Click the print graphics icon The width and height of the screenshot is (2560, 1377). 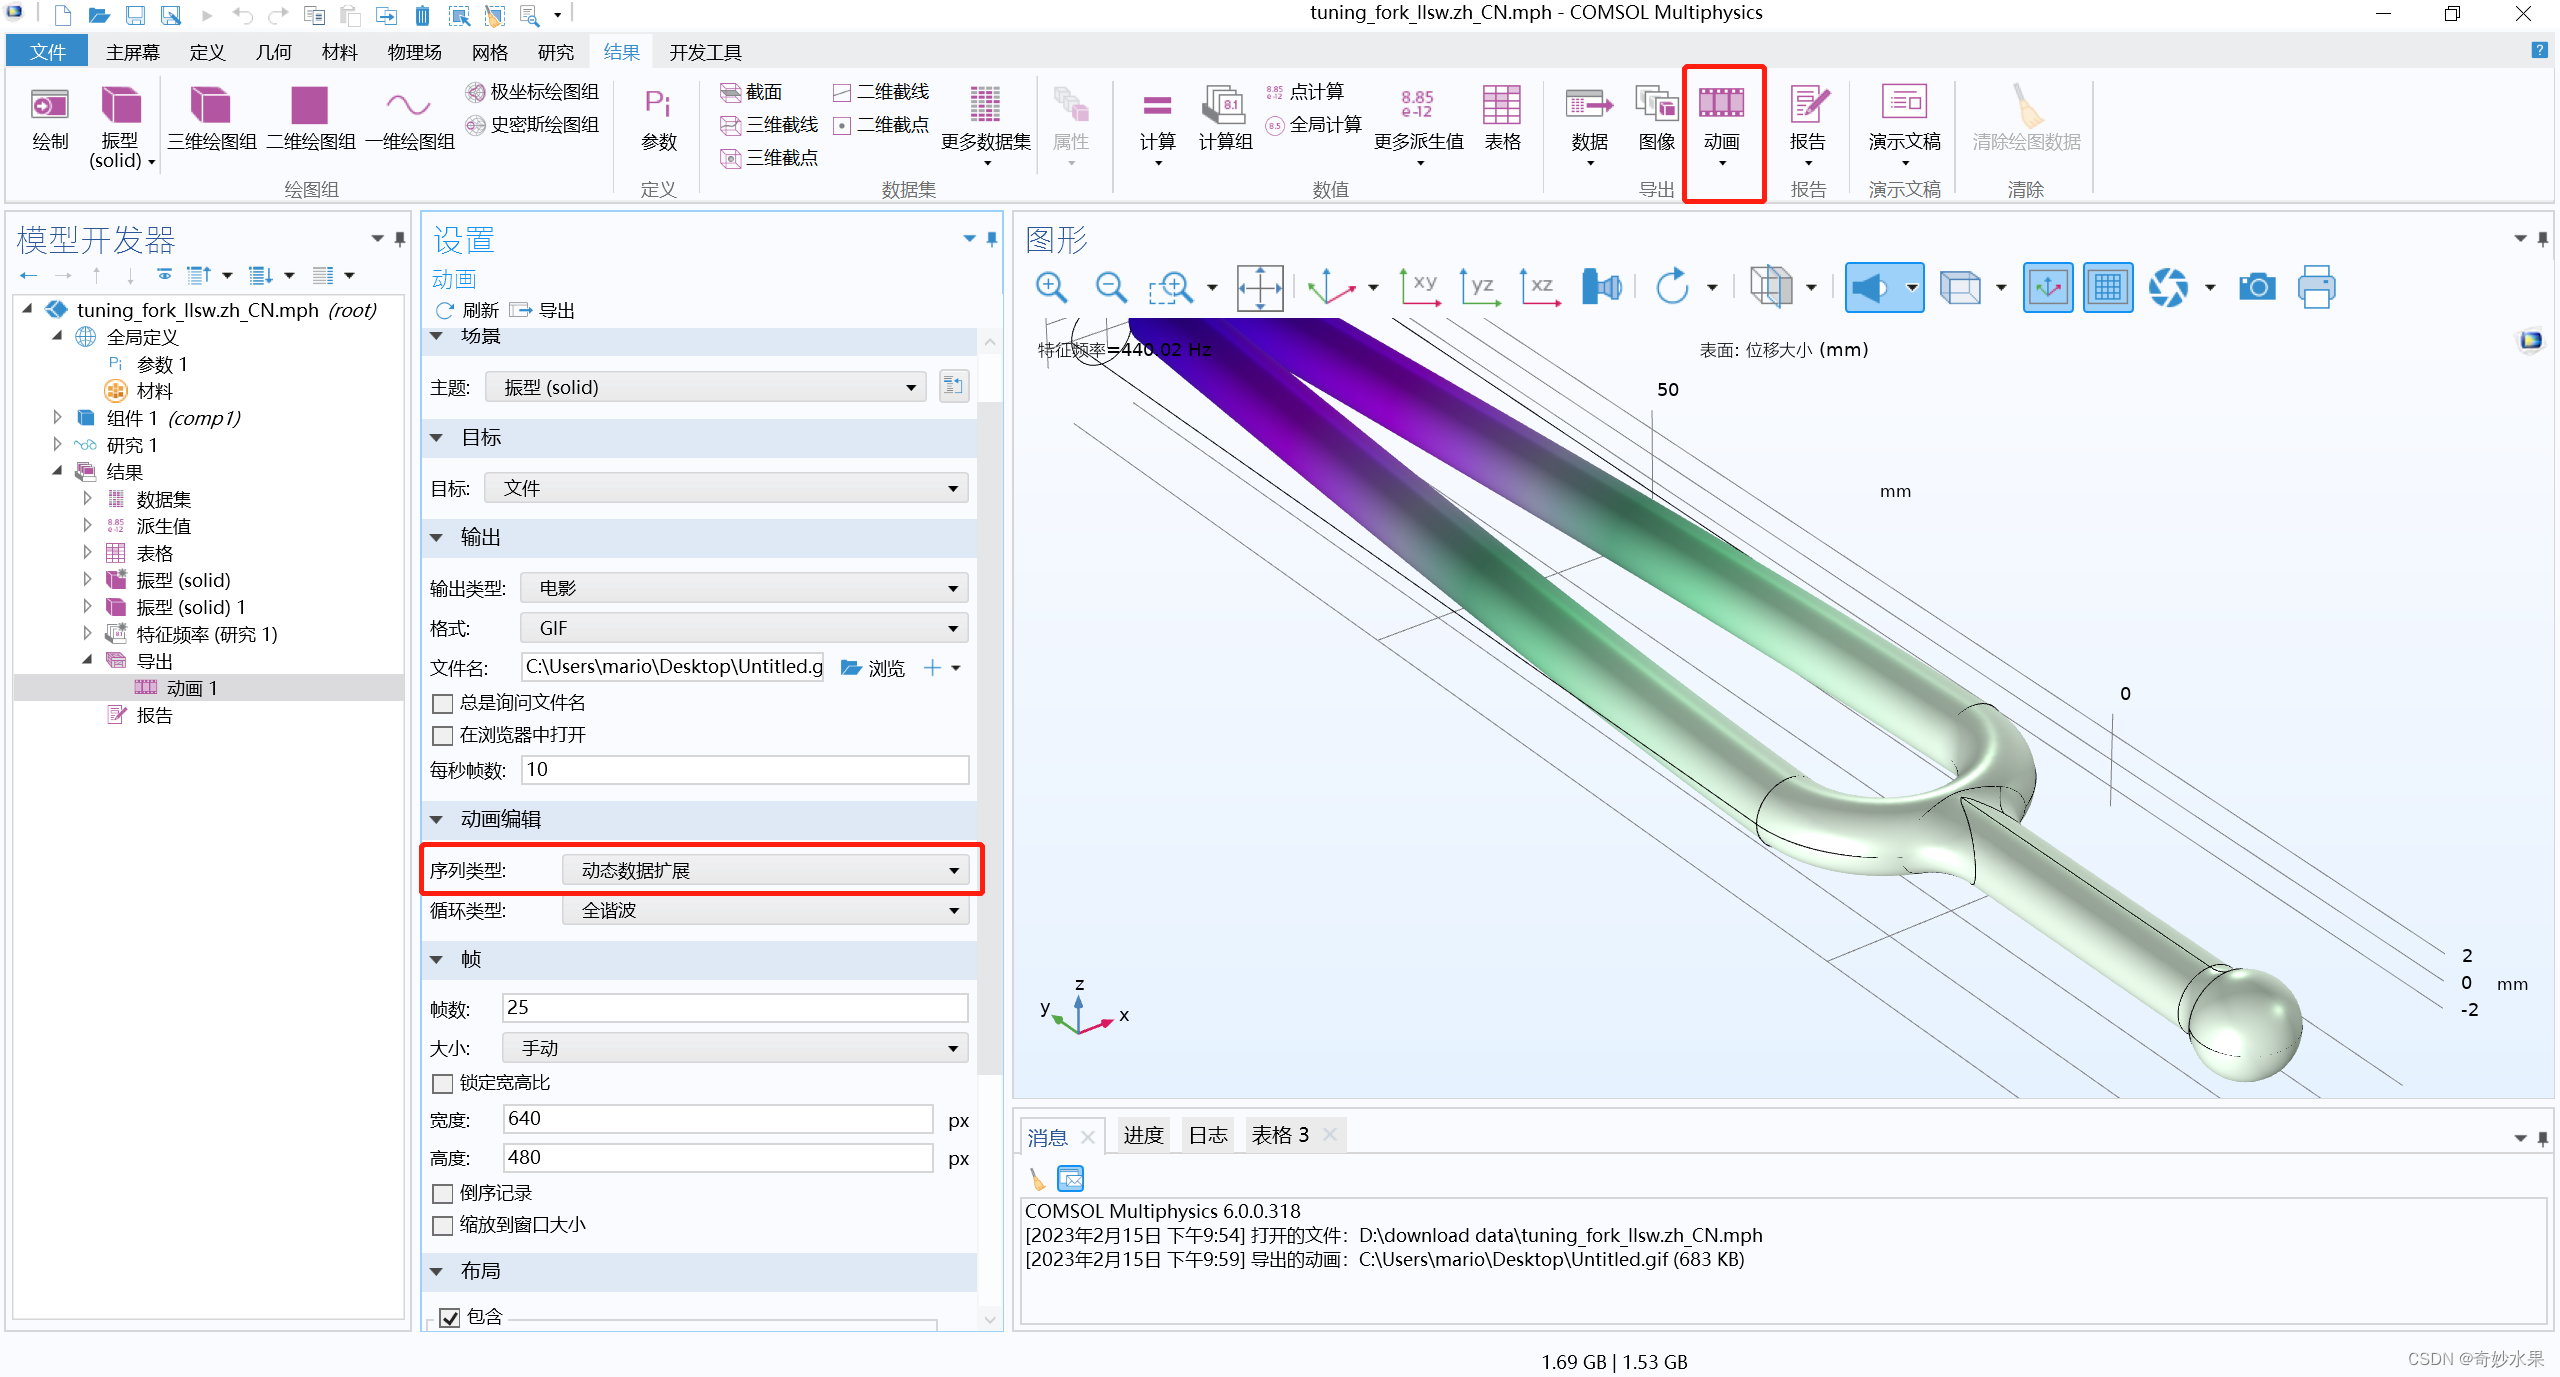pos(2316,288)
